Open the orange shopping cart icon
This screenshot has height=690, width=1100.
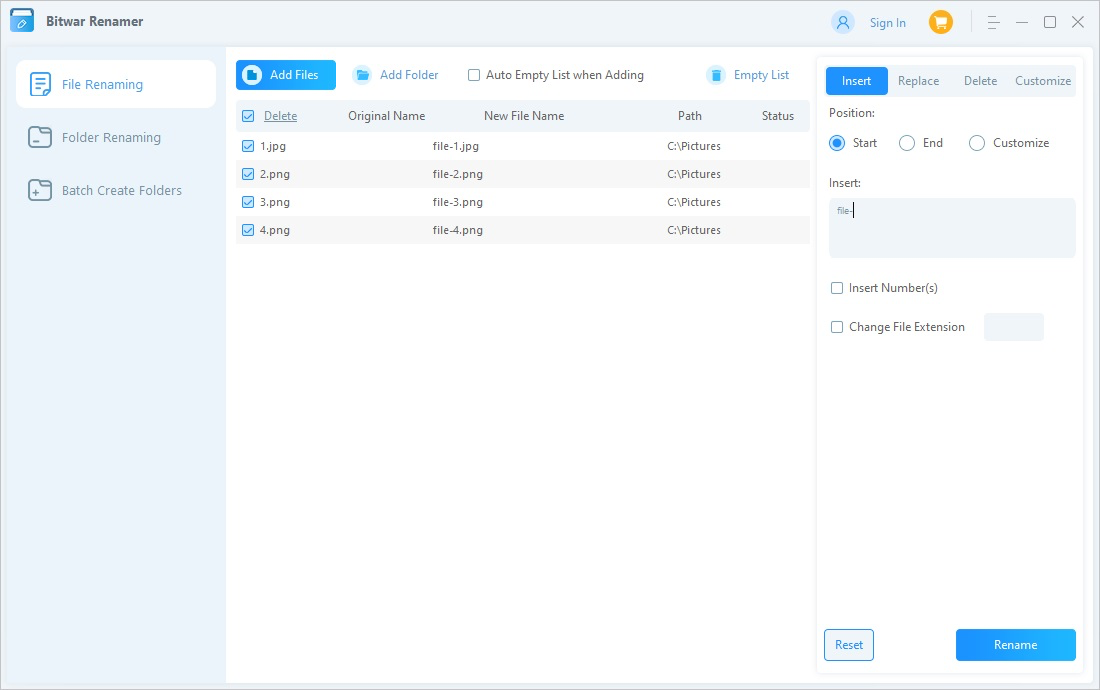tap(941, 22)
